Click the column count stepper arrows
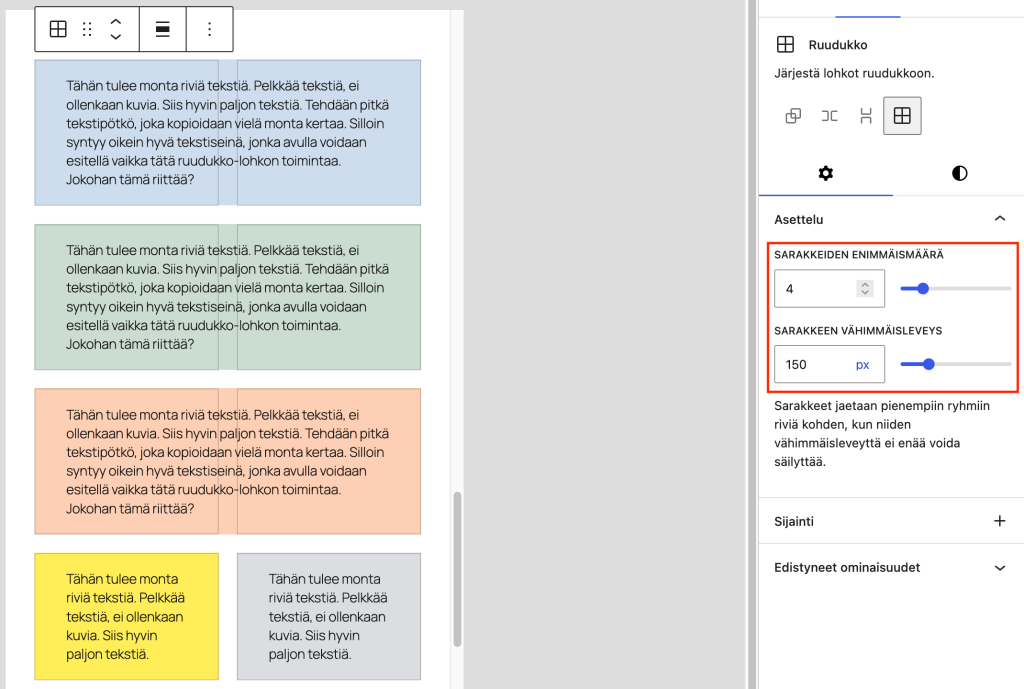 click(x=865, y=289)
